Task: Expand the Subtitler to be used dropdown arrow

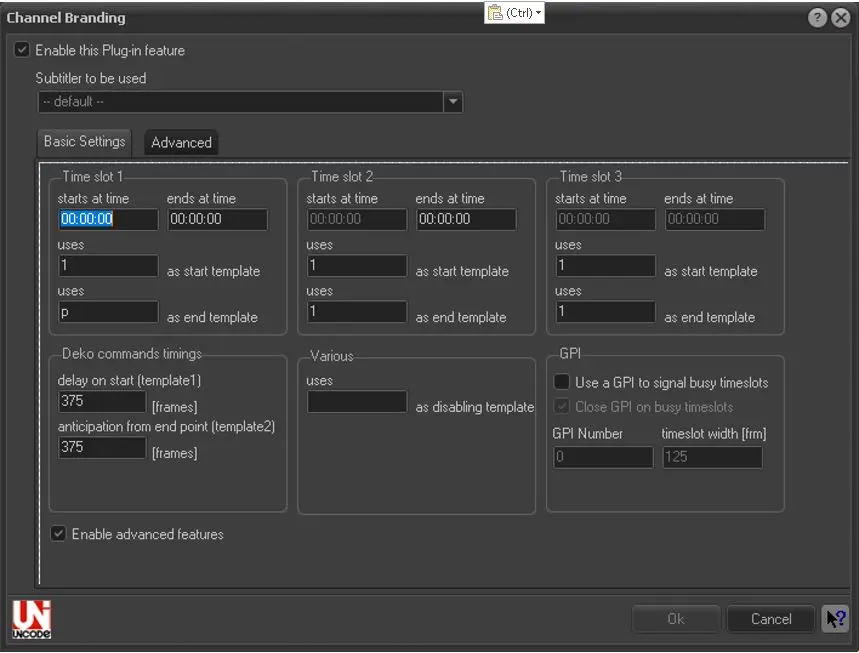Action: click(x=453, y=102)
